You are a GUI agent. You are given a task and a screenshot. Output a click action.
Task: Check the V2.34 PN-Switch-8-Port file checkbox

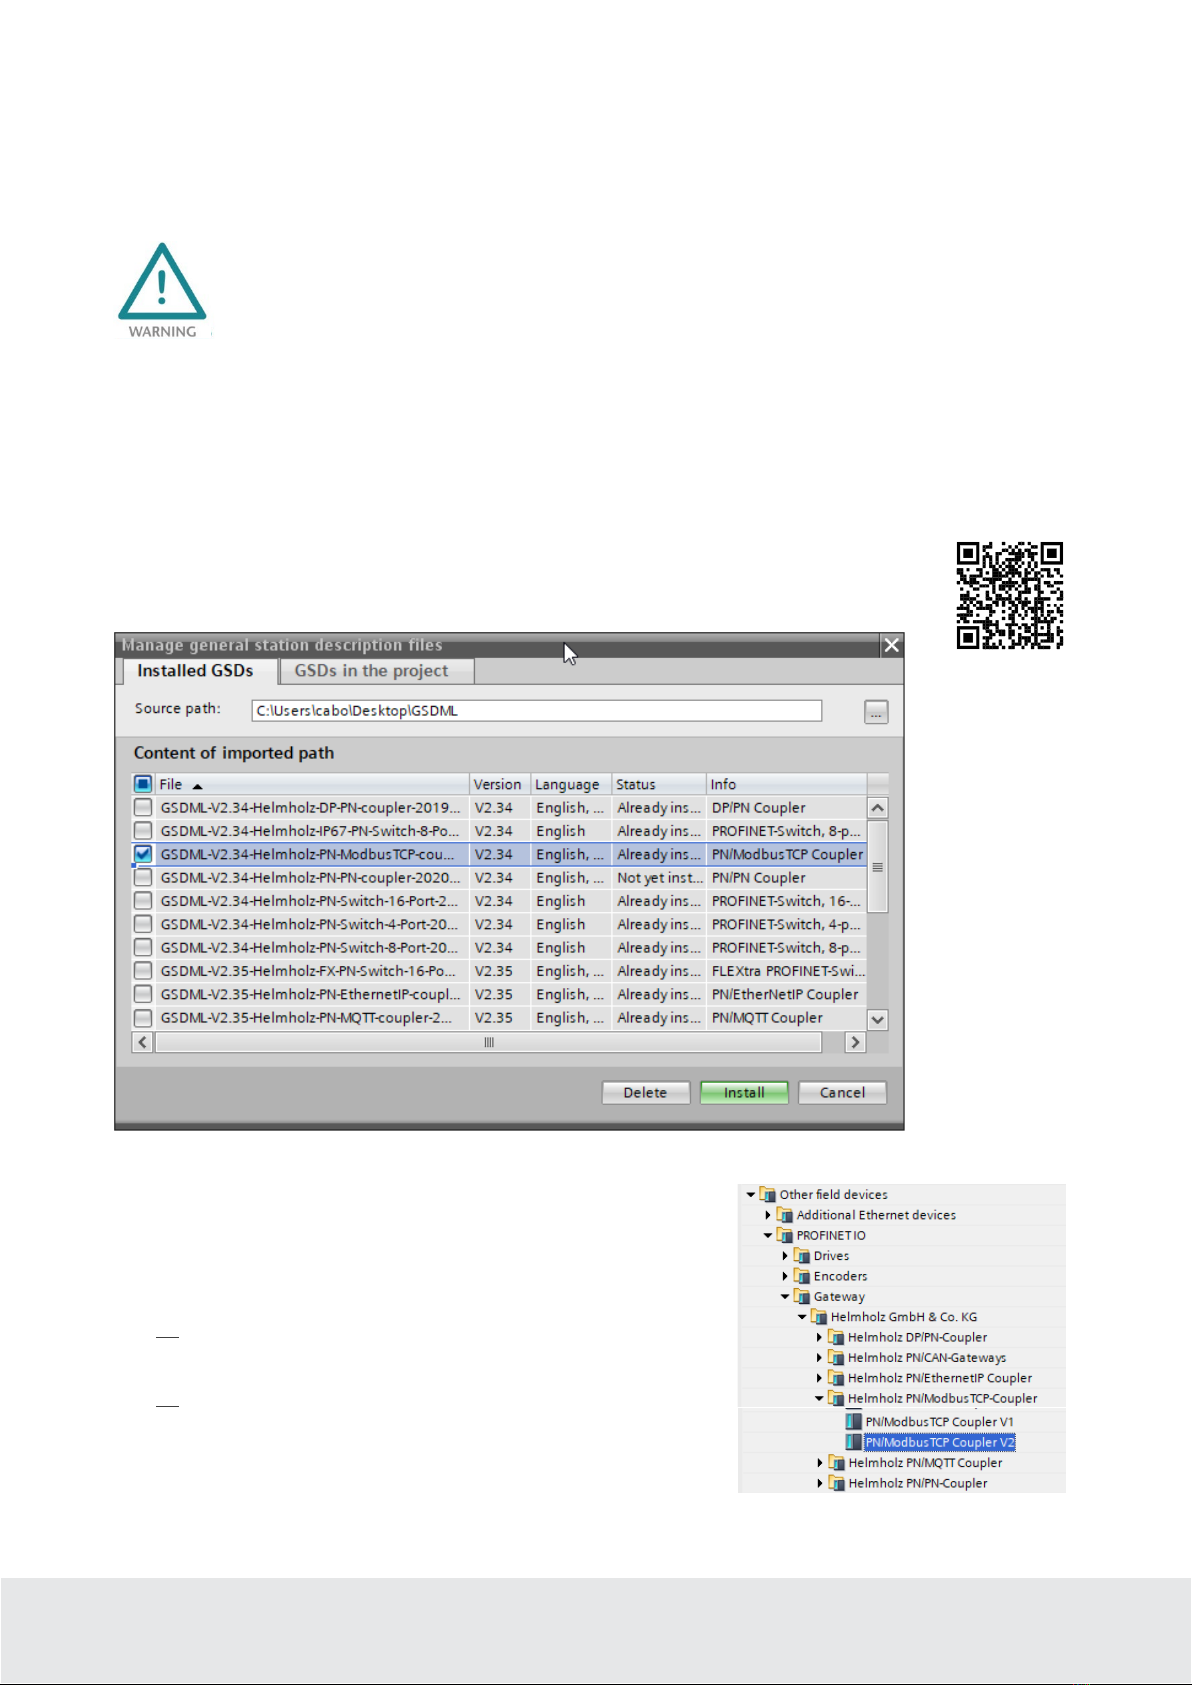(143, 948)
